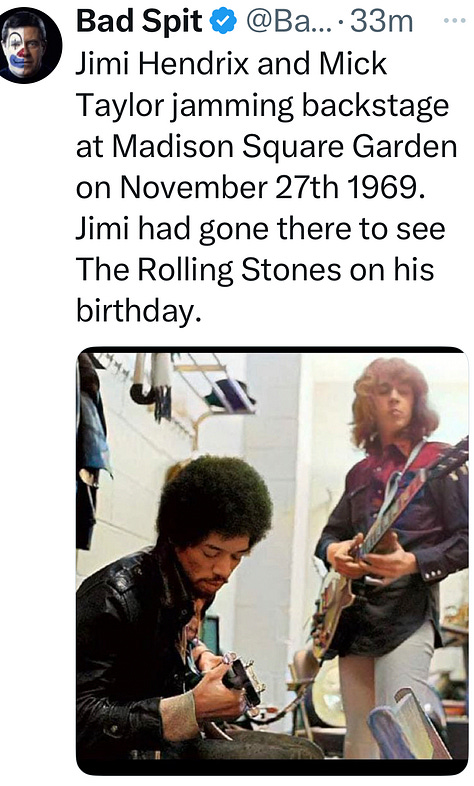Open the attached backstage photo
The width and height of the screenshot is (474, 786).
click(x=272, y=560)
